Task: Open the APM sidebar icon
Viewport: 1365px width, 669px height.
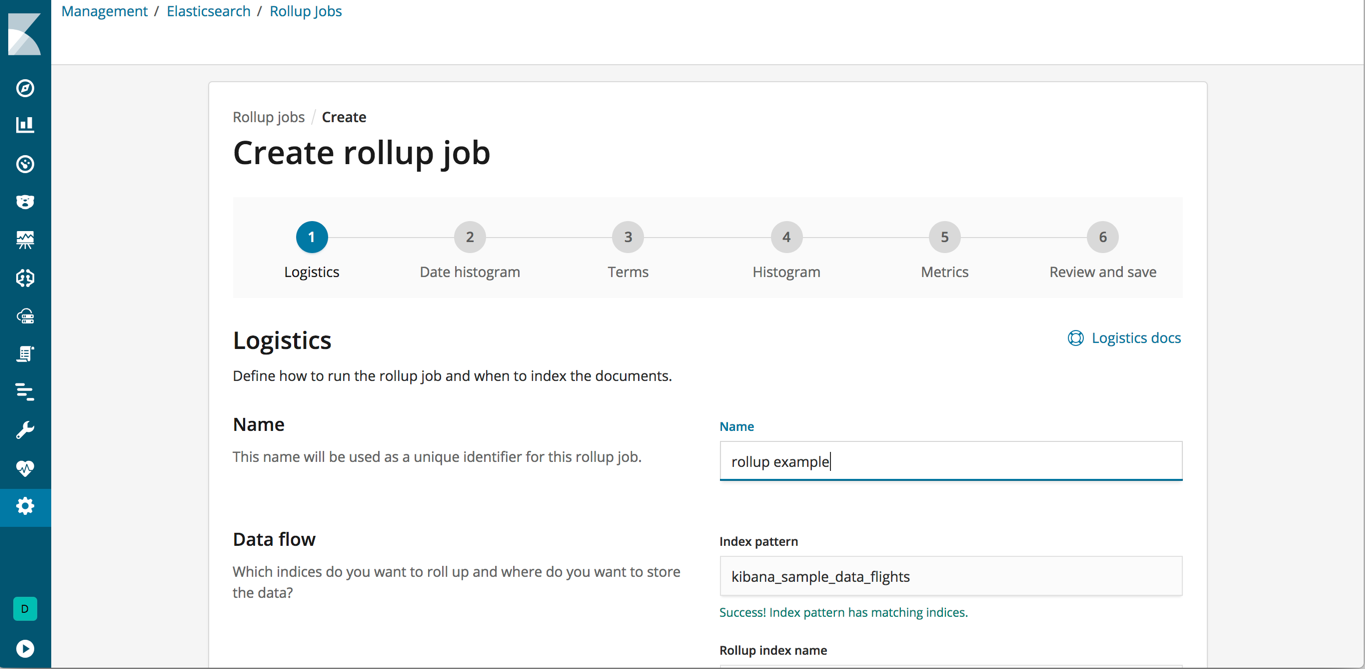Action: [24, 391]
